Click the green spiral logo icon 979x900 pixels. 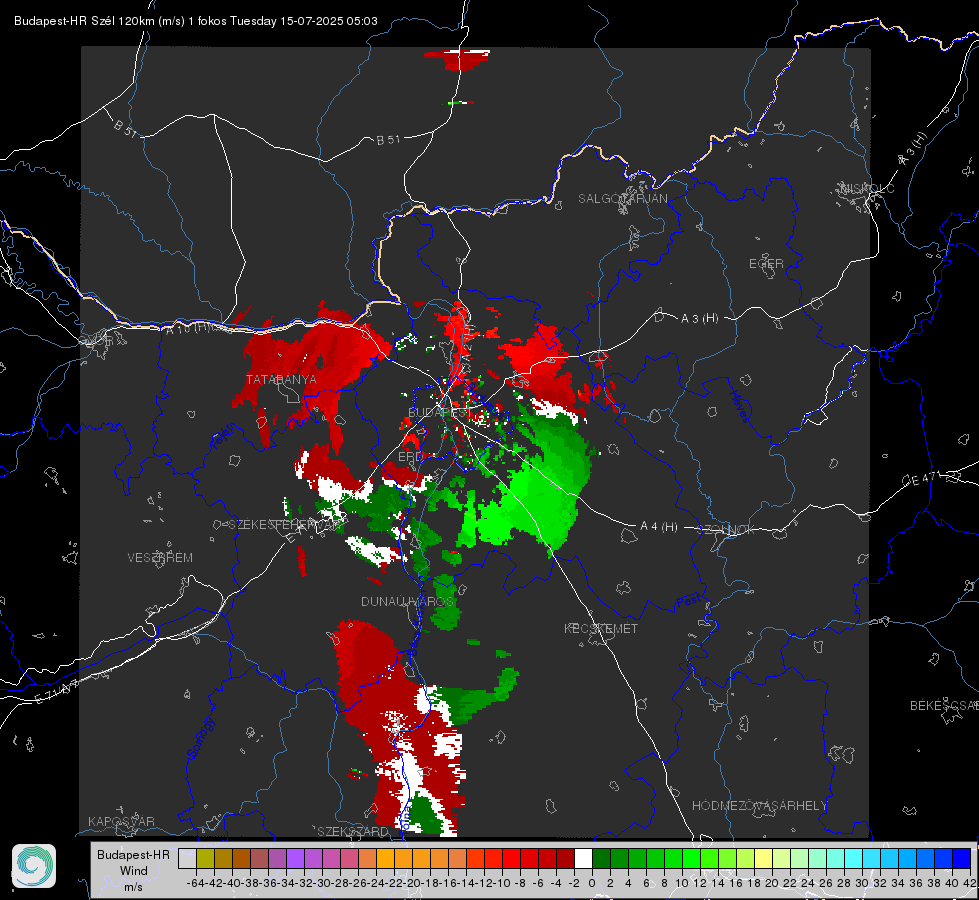click(x=34, y=866)
